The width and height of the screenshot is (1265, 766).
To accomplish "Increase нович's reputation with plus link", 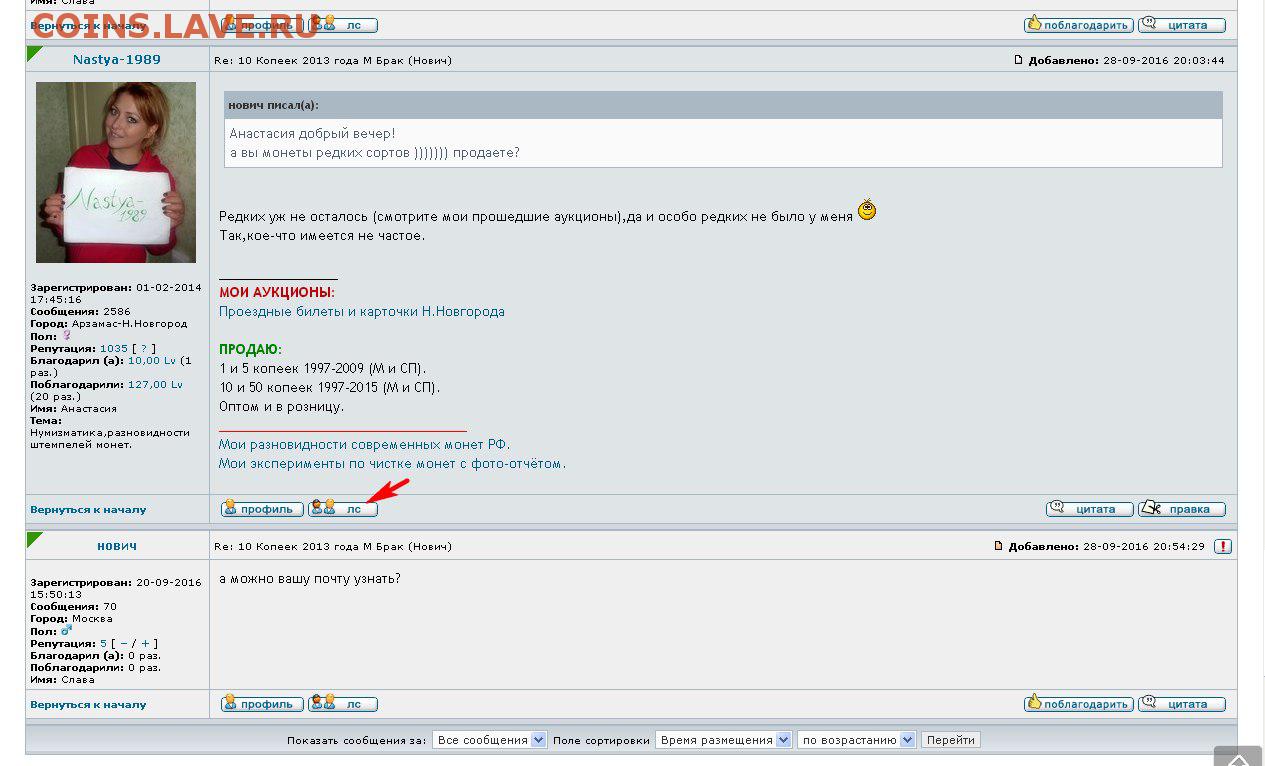I will (145, 643).
